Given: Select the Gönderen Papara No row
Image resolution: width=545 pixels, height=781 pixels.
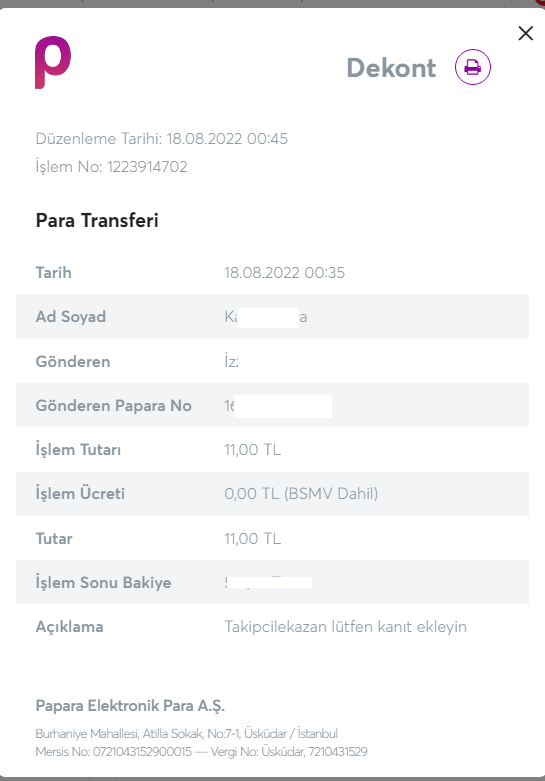Looking at the screenshot, I should click(x=272, y=405).
